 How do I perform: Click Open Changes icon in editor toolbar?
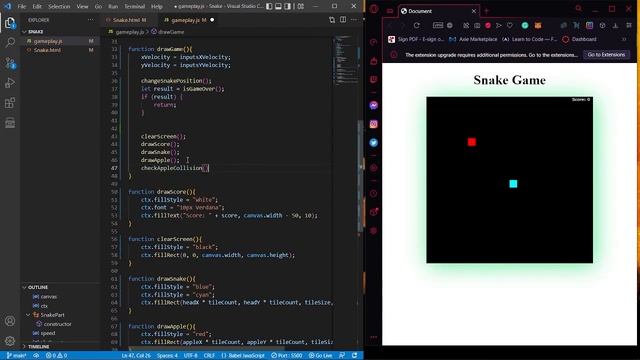click(332, 20)
